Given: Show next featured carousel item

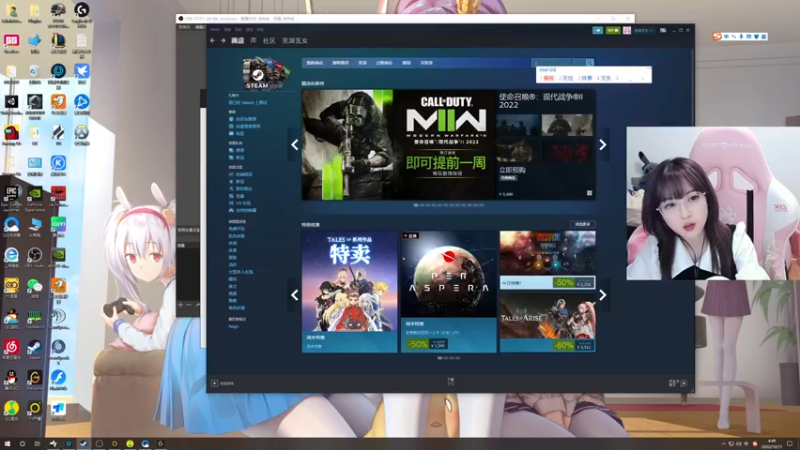Looking at the screenshot, I should point(603,145).
